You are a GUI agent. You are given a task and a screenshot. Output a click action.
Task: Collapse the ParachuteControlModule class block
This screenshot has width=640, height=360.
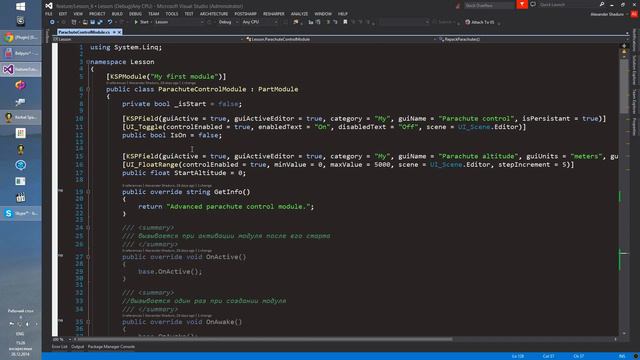pos(88,89)
